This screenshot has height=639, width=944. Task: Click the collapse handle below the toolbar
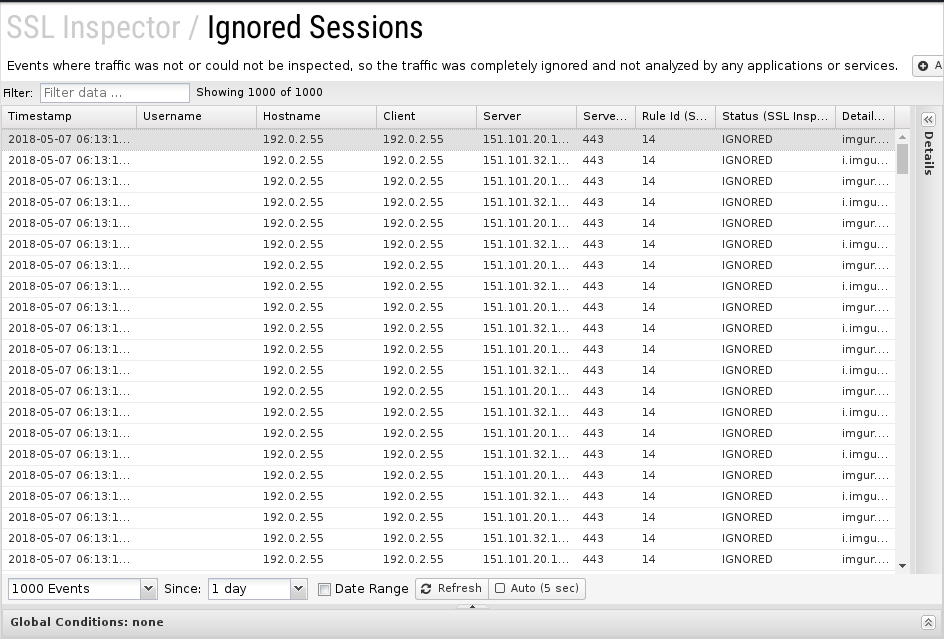(472, 606)
